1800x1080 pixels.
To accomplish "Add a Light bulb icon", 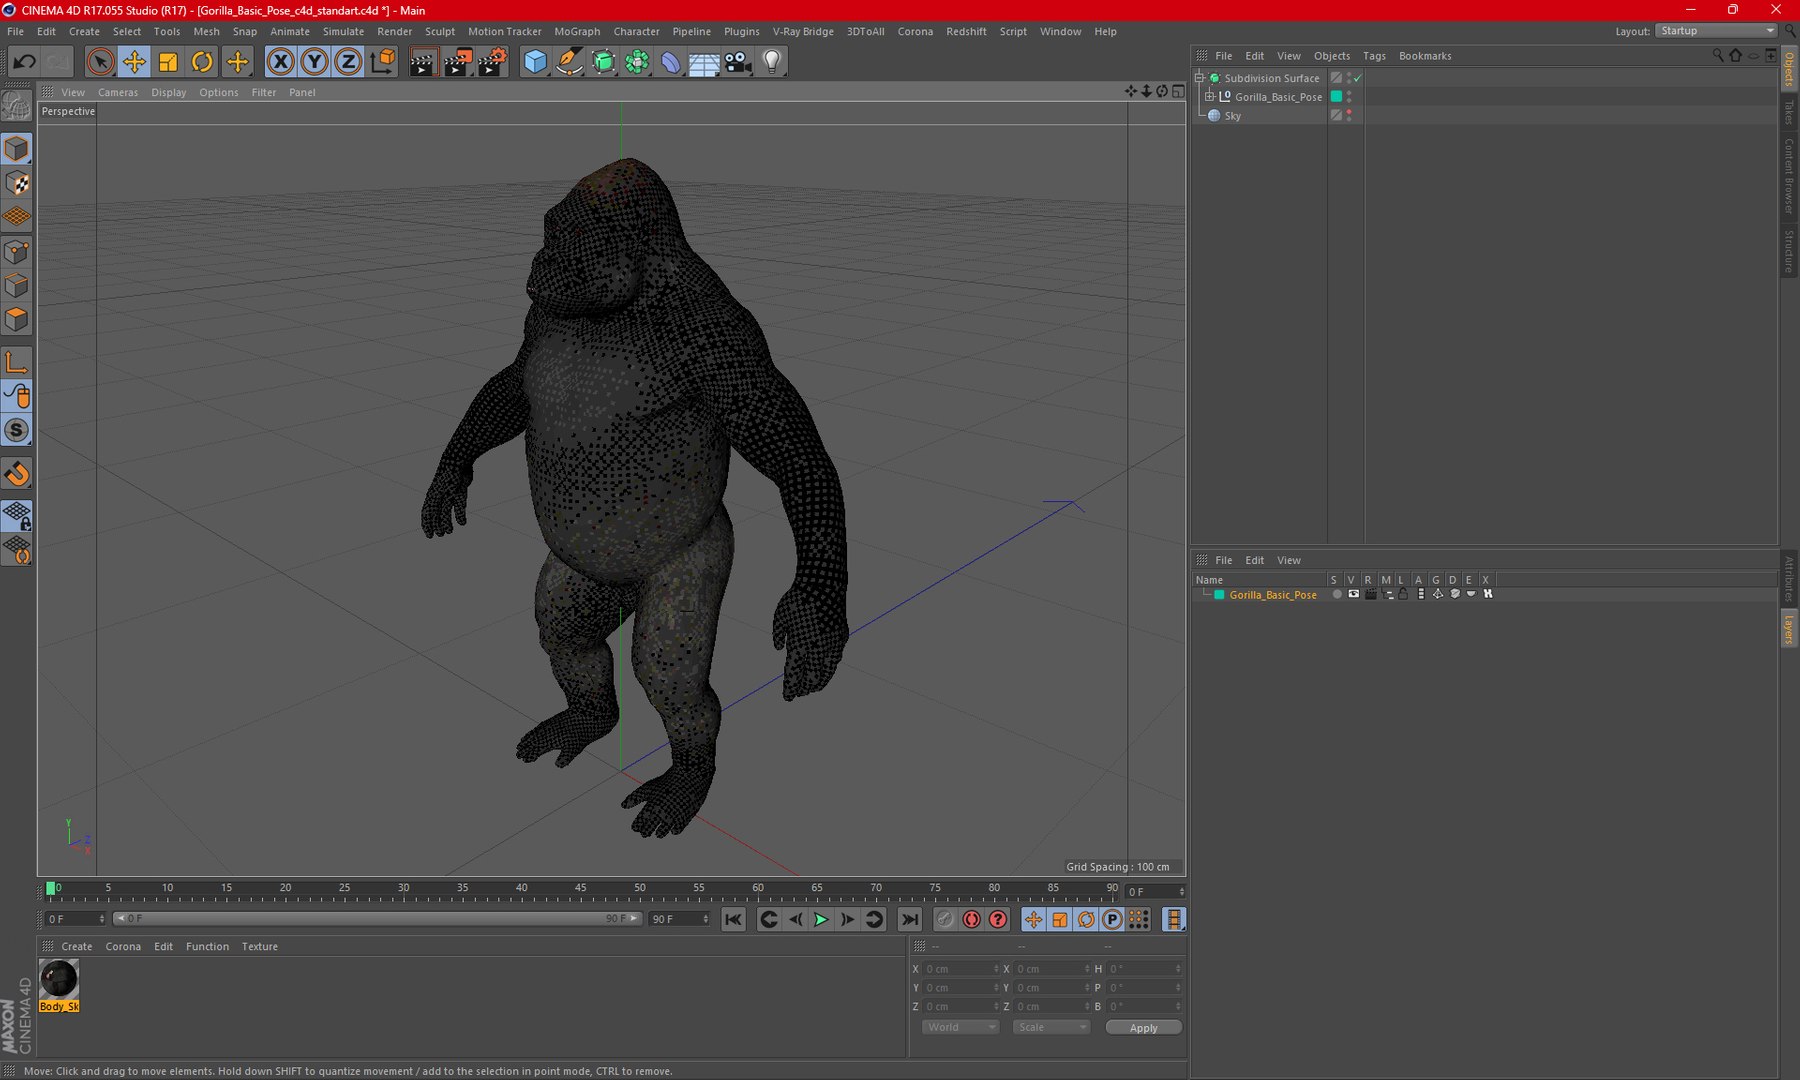I will (x=772, y=62).
